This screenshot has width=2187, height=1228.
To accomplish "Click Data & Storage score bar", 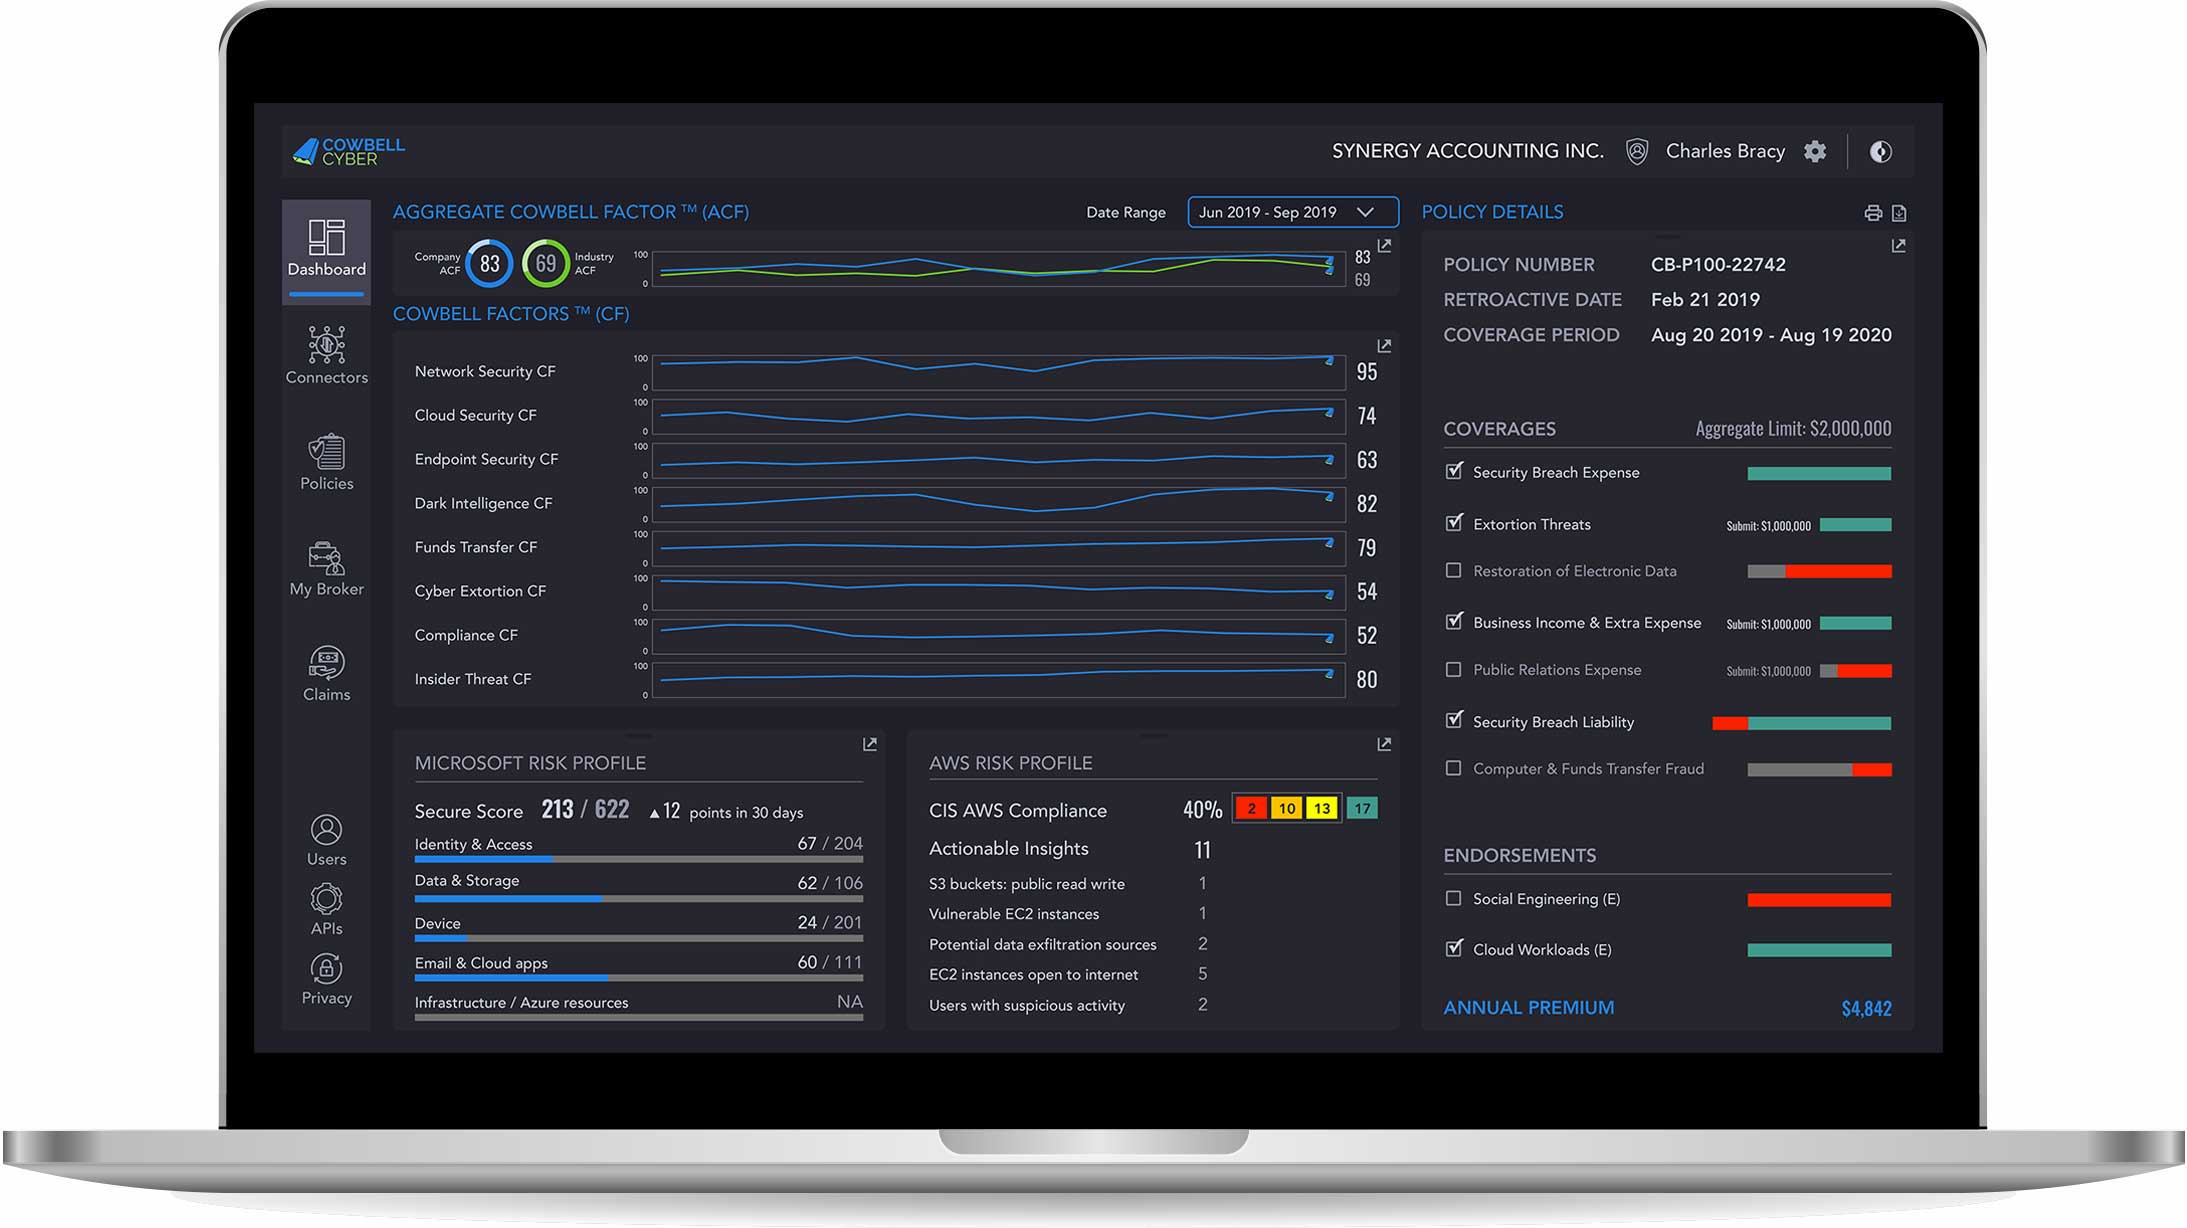I will click(x=638, y=898).
